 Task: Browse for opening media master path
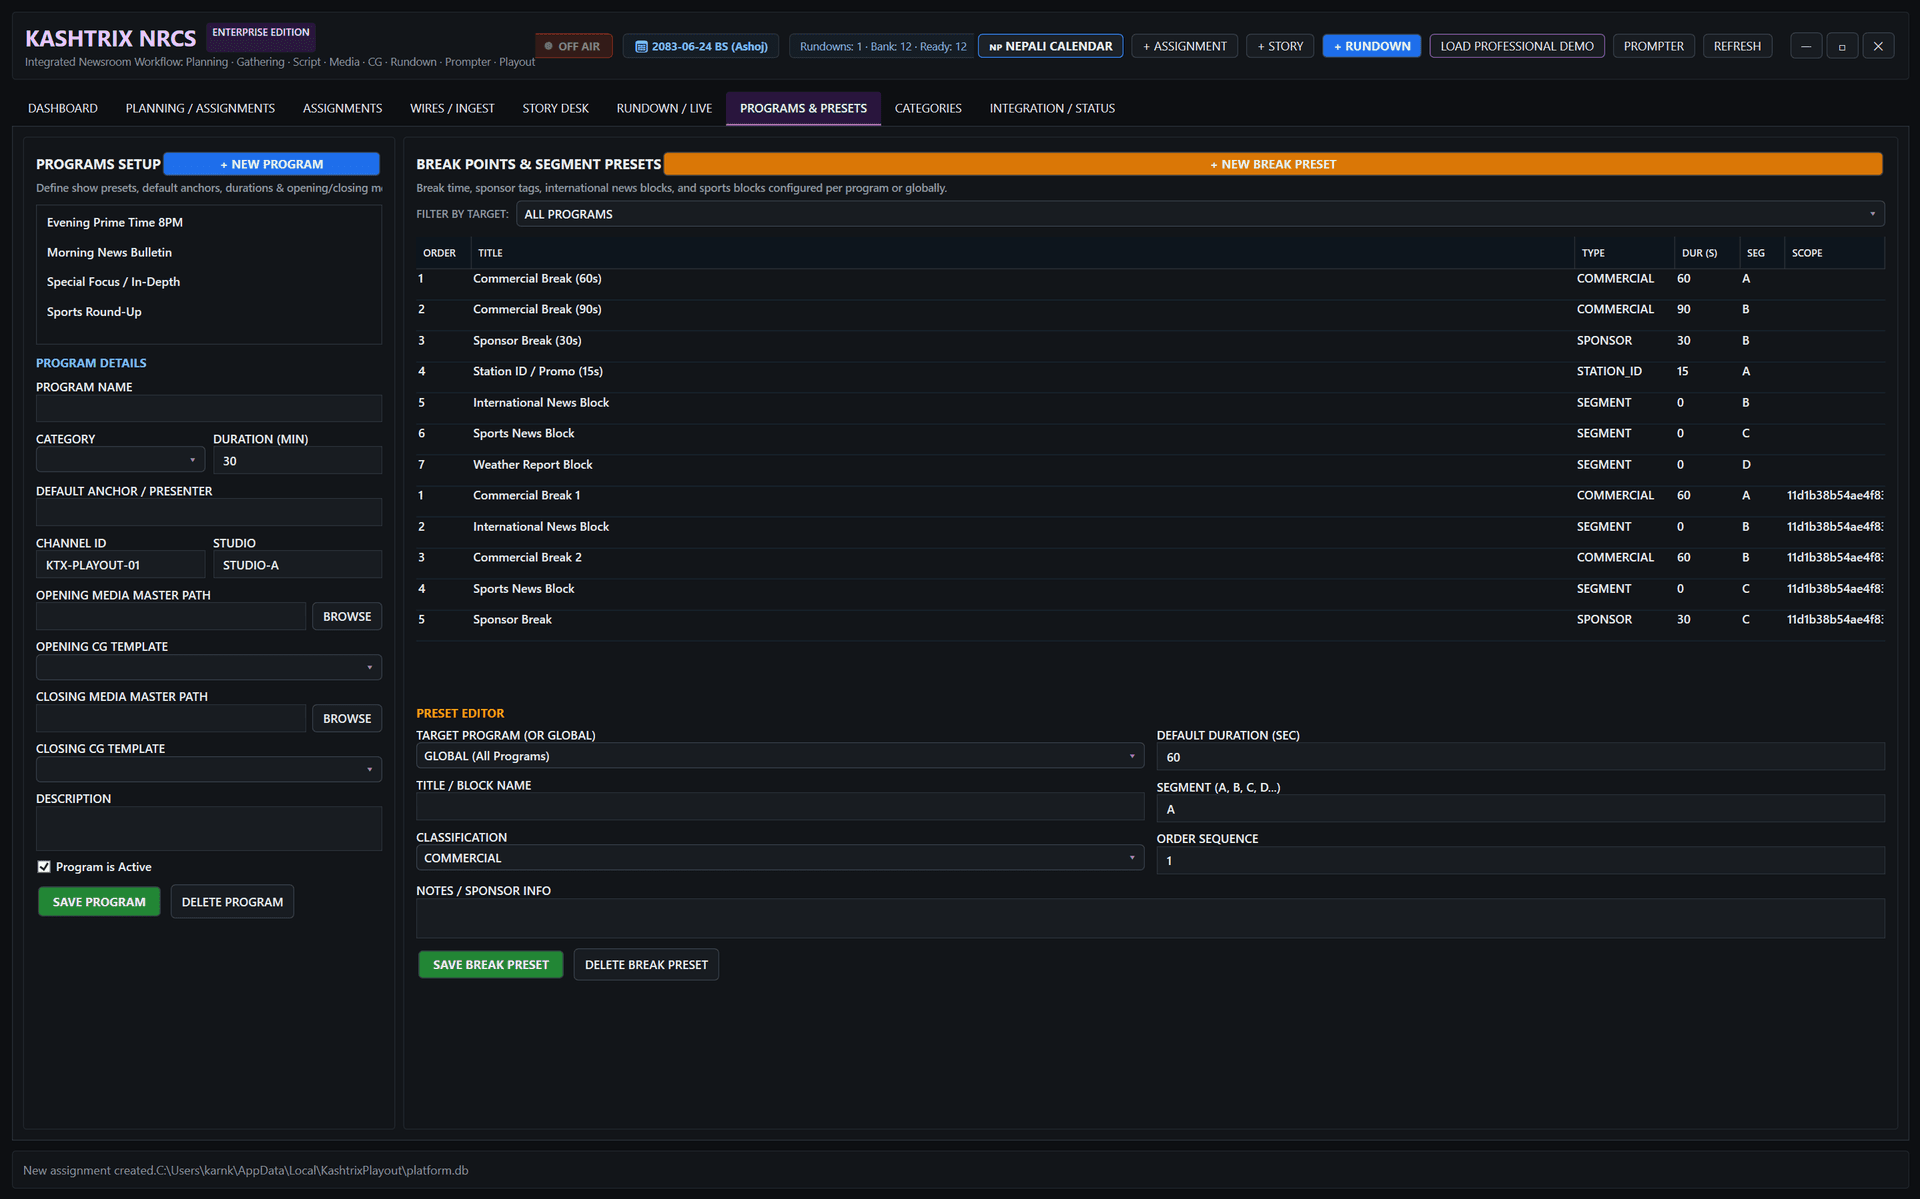click(x=347, y=617)
